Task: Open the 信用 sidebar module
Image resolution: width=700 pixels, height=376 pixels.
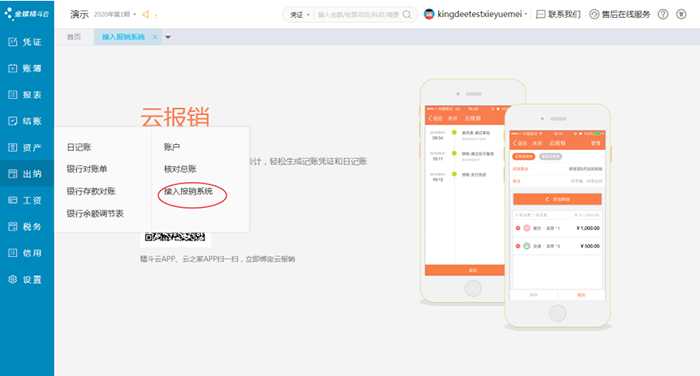Action: point(26,253)
